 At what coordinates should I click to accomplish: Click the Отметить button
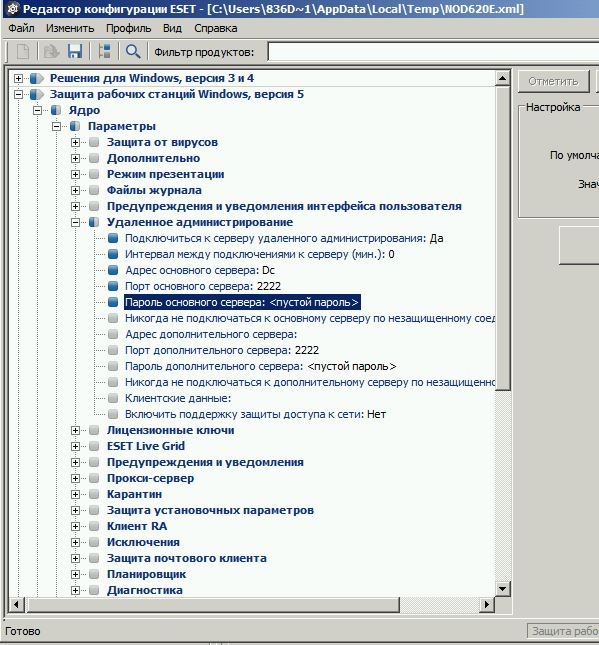coord(553,81)
